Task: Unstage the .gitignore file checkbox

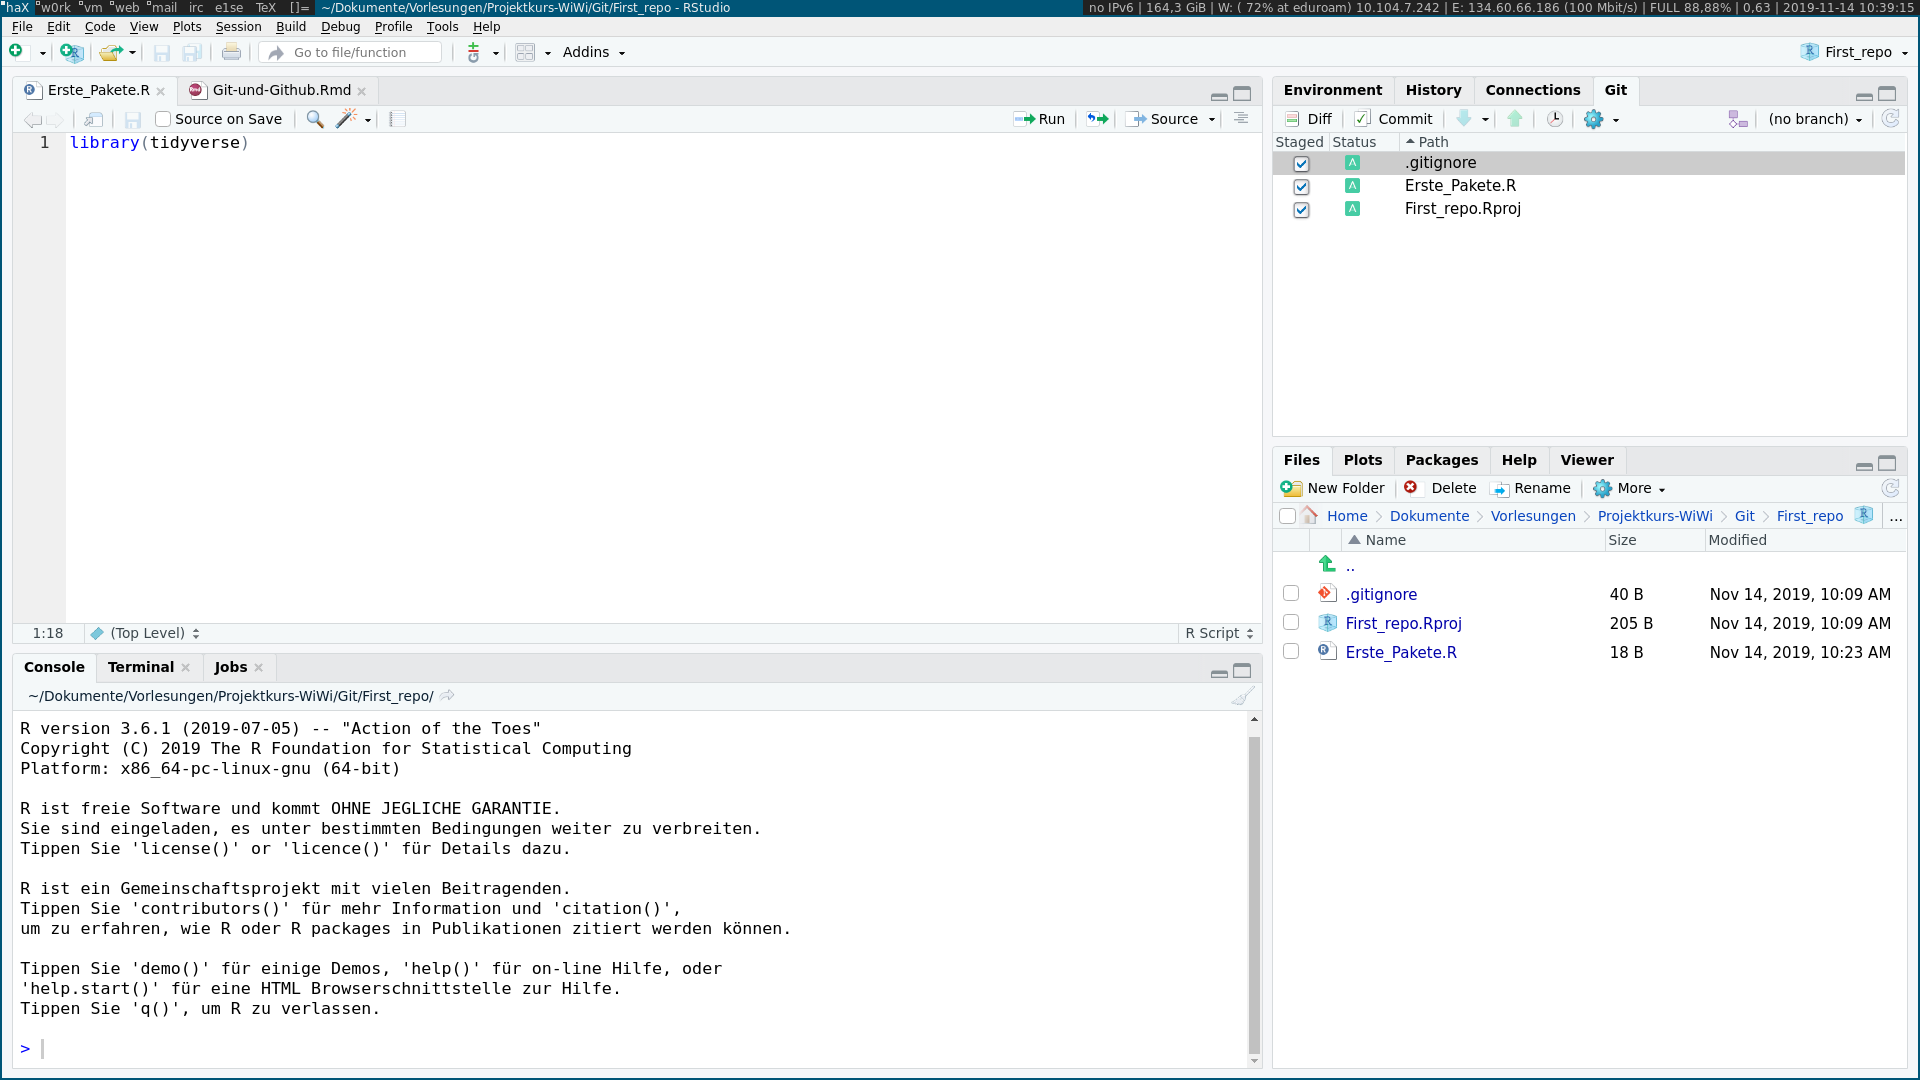Action: pos(1301,163)
